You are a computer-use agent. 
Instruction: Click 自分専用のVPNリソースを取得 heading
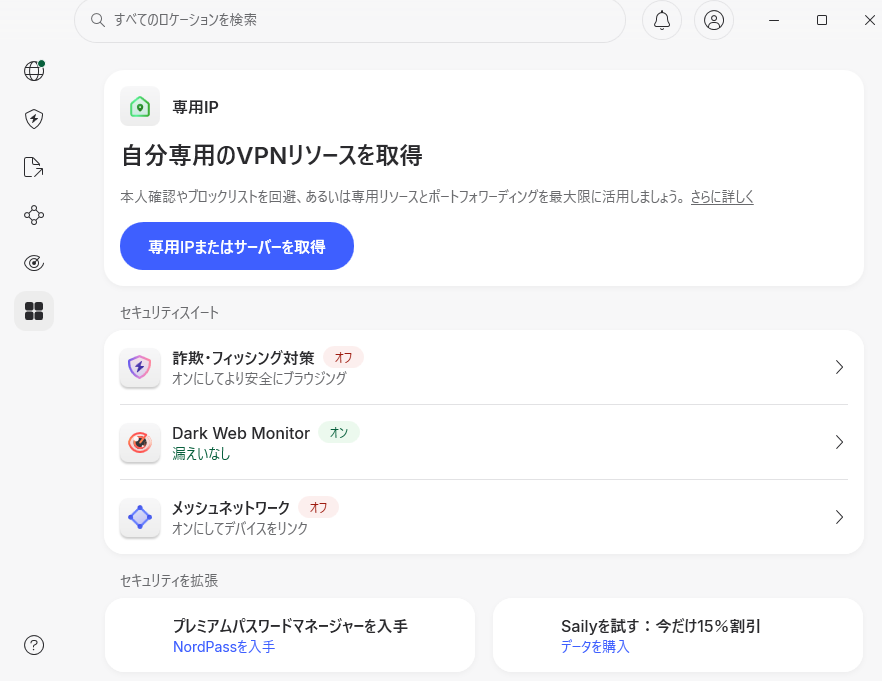(x=272, y=156)
